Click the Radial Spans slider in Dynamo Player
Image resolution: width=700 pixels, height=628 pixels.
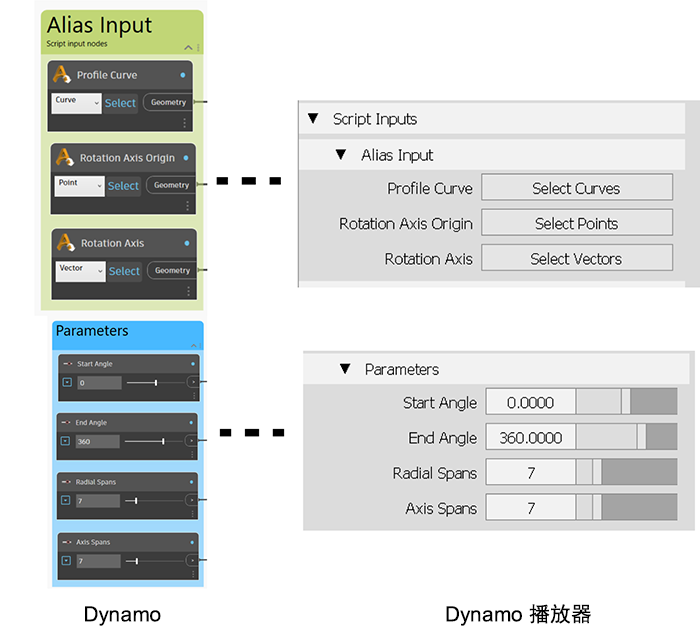[626, 472]
